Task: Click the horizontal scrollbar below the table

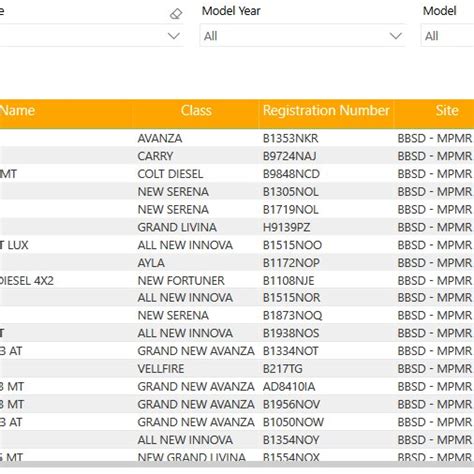Action: [x=237, y=464]
